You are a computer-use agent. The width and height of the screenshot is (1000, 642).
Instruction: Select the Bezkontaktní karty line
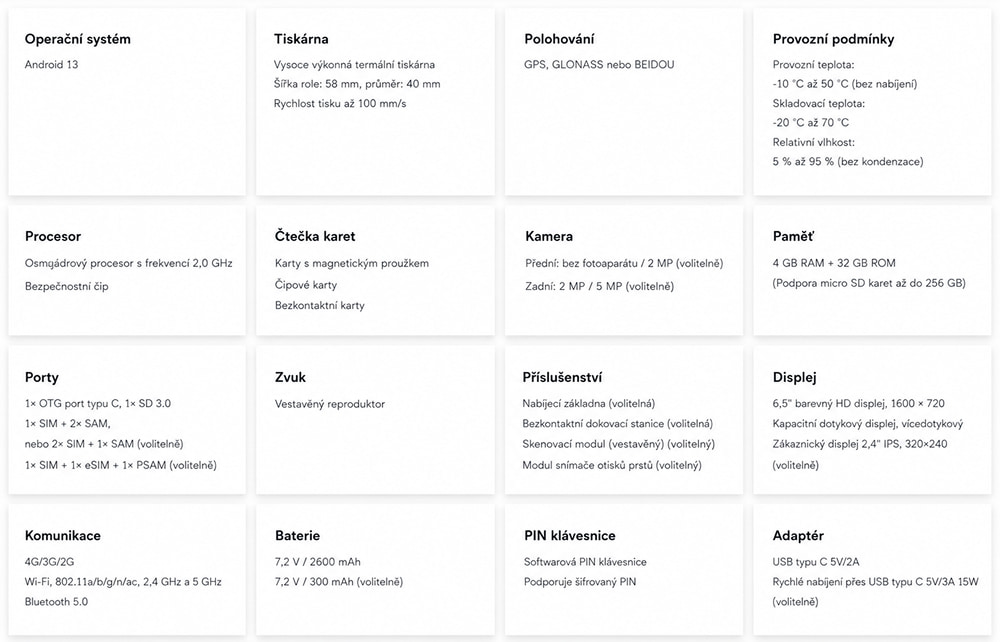pos(320,305)
